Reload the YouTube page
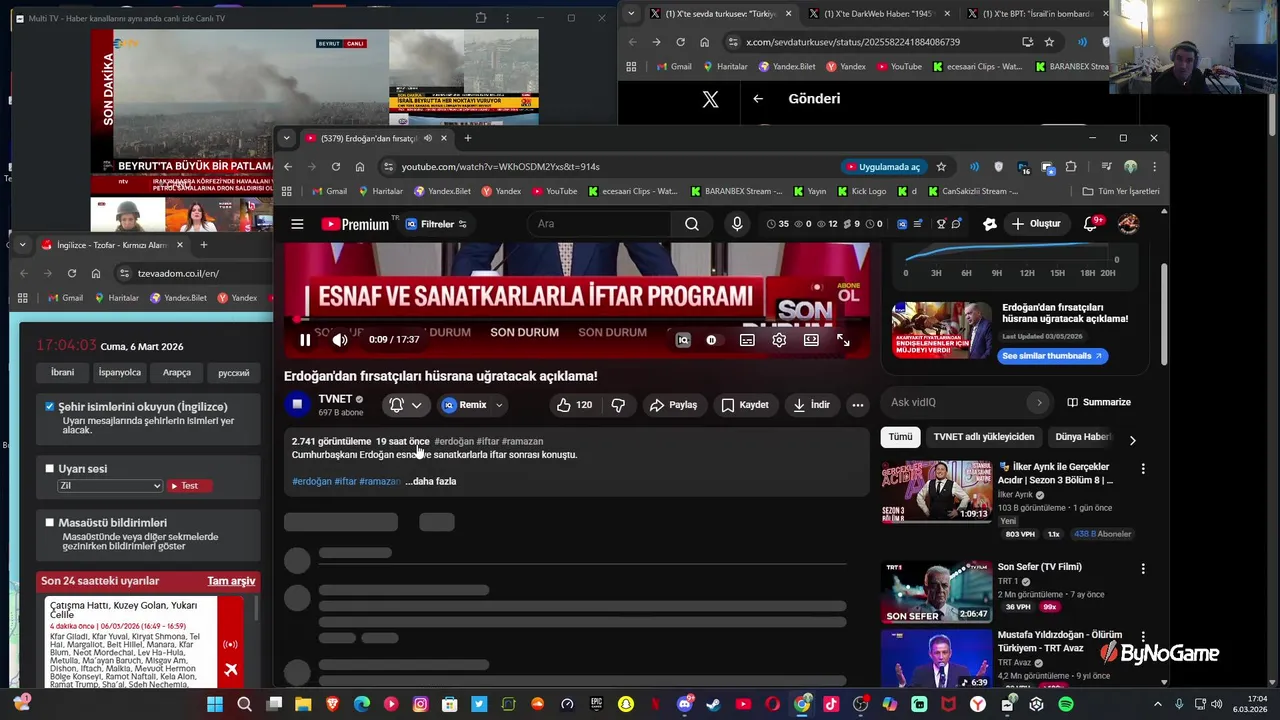The height and width of the screenshot is (720, 1280). pos(336,167)
